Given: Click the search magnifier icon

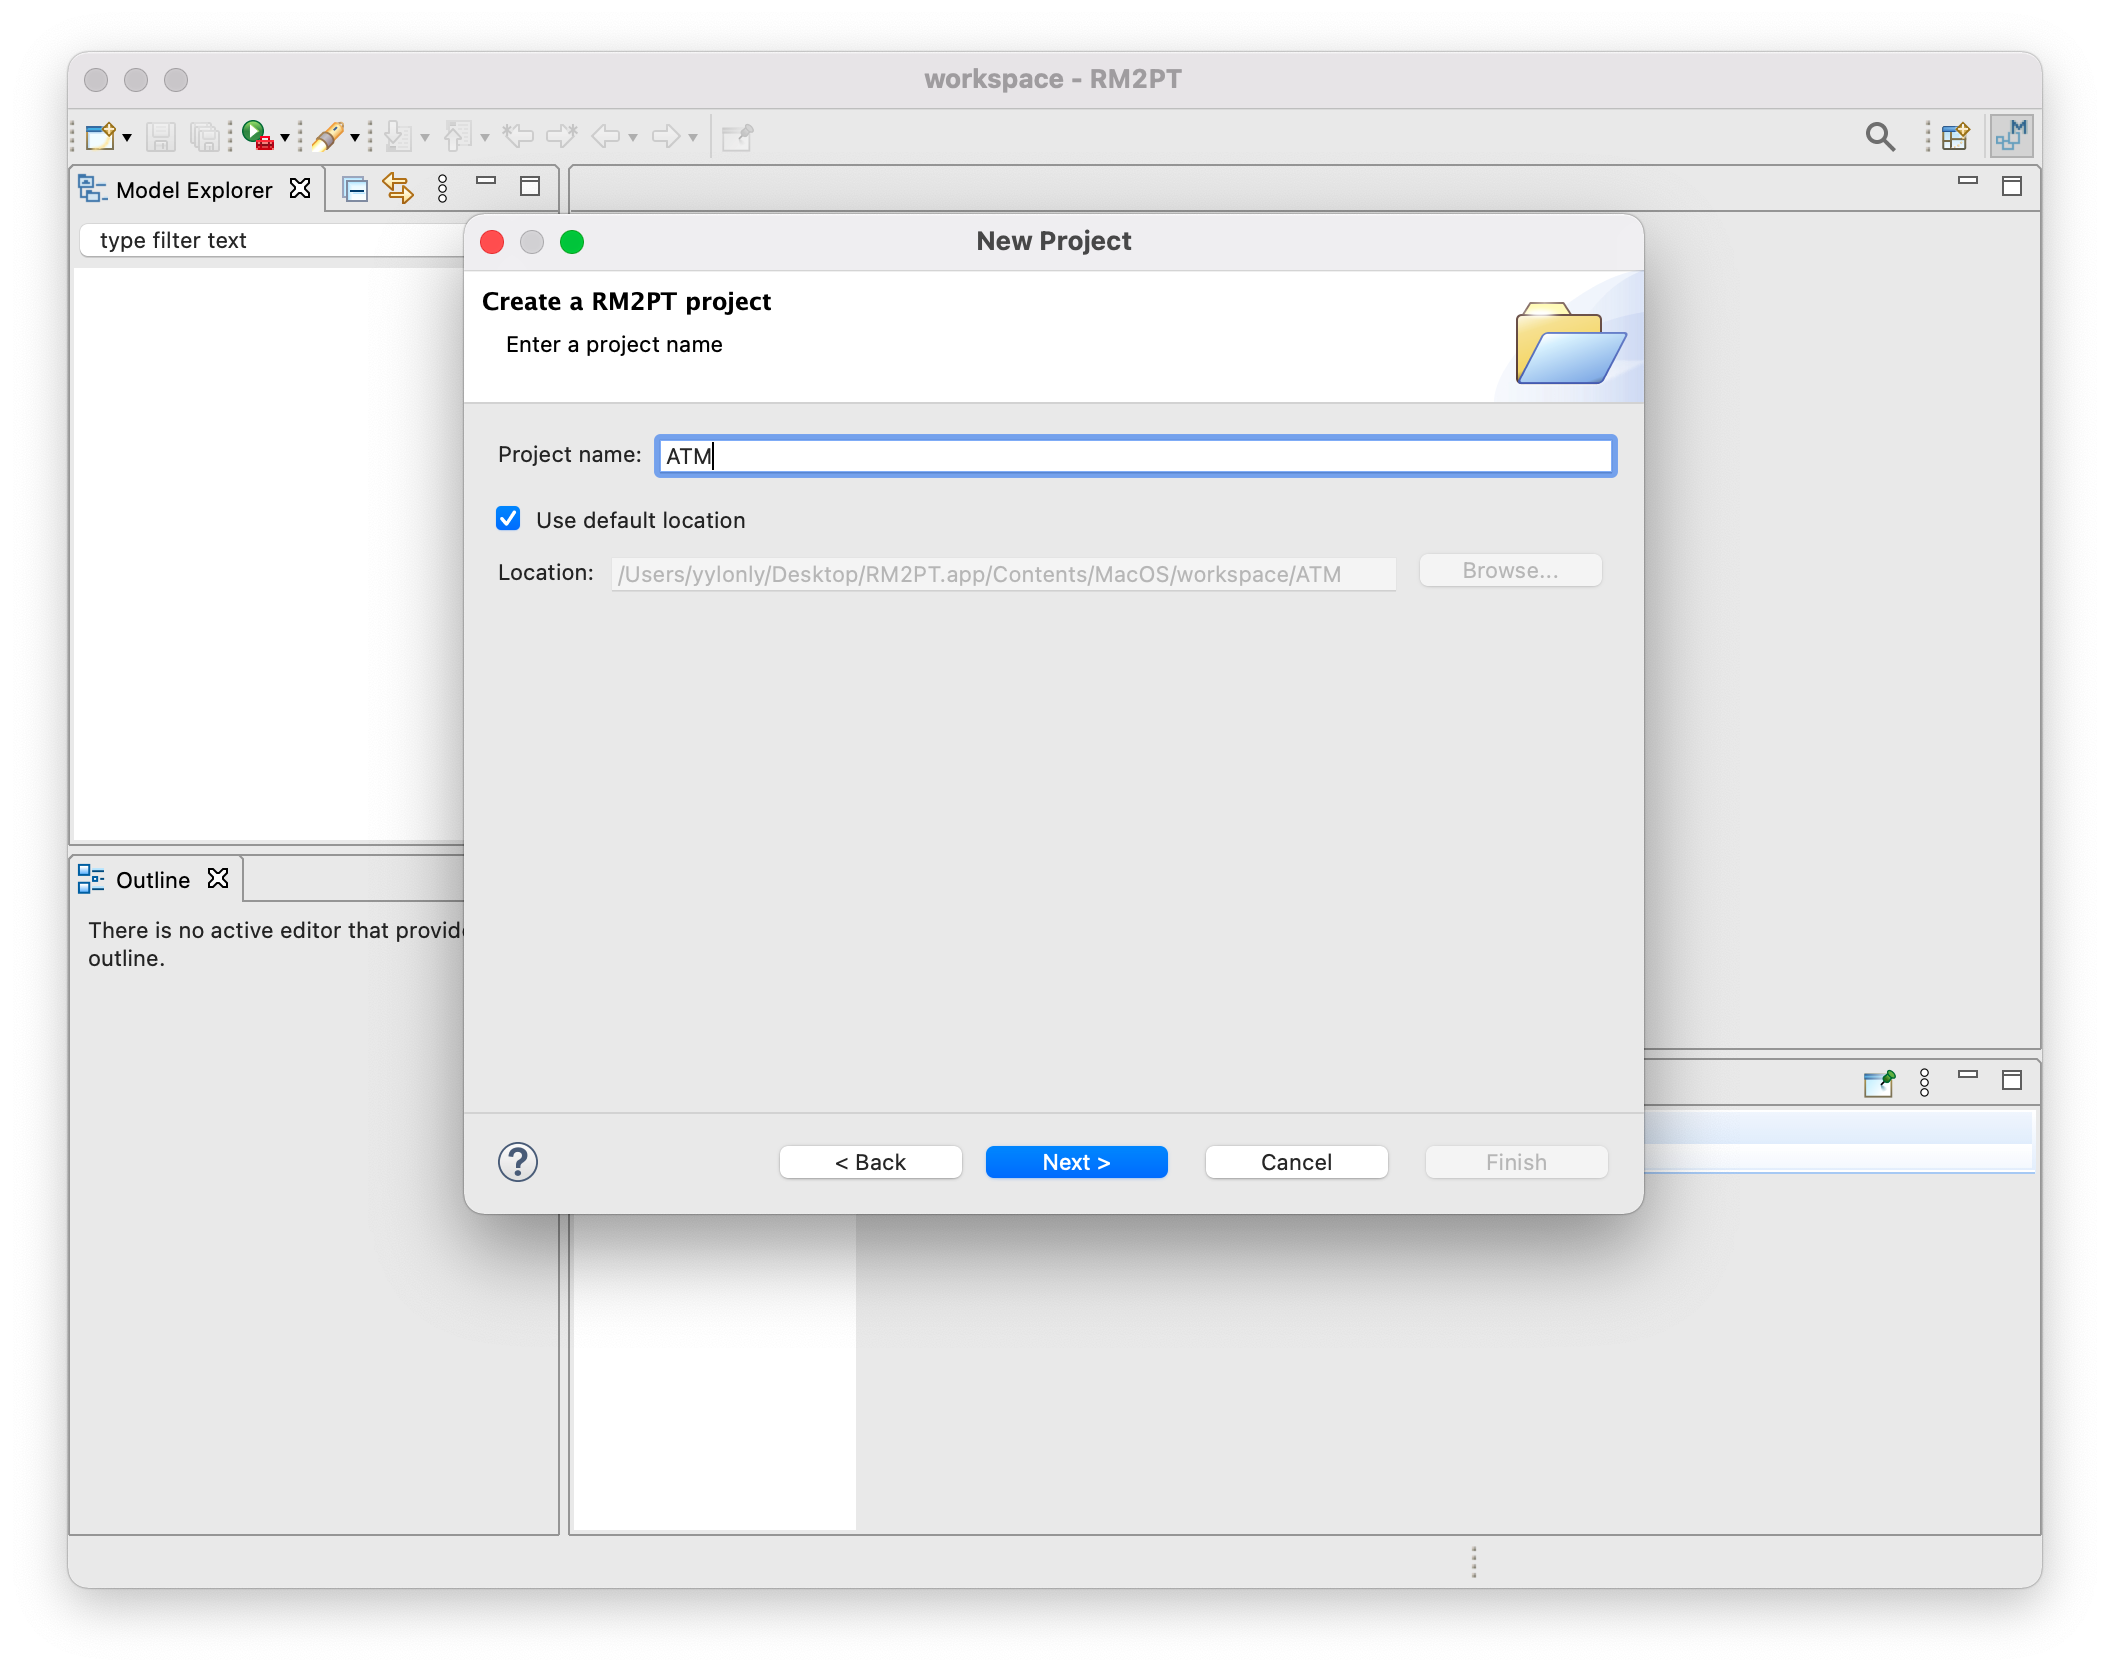Looking at the screenshot, I should [x=1879, y=136].
